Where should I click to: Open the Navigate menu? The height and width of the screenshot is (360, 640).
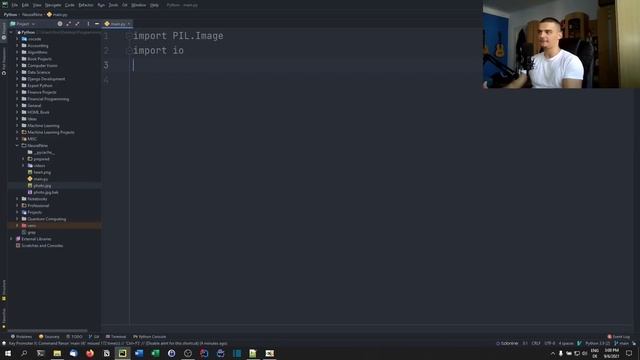pos(53,5)
